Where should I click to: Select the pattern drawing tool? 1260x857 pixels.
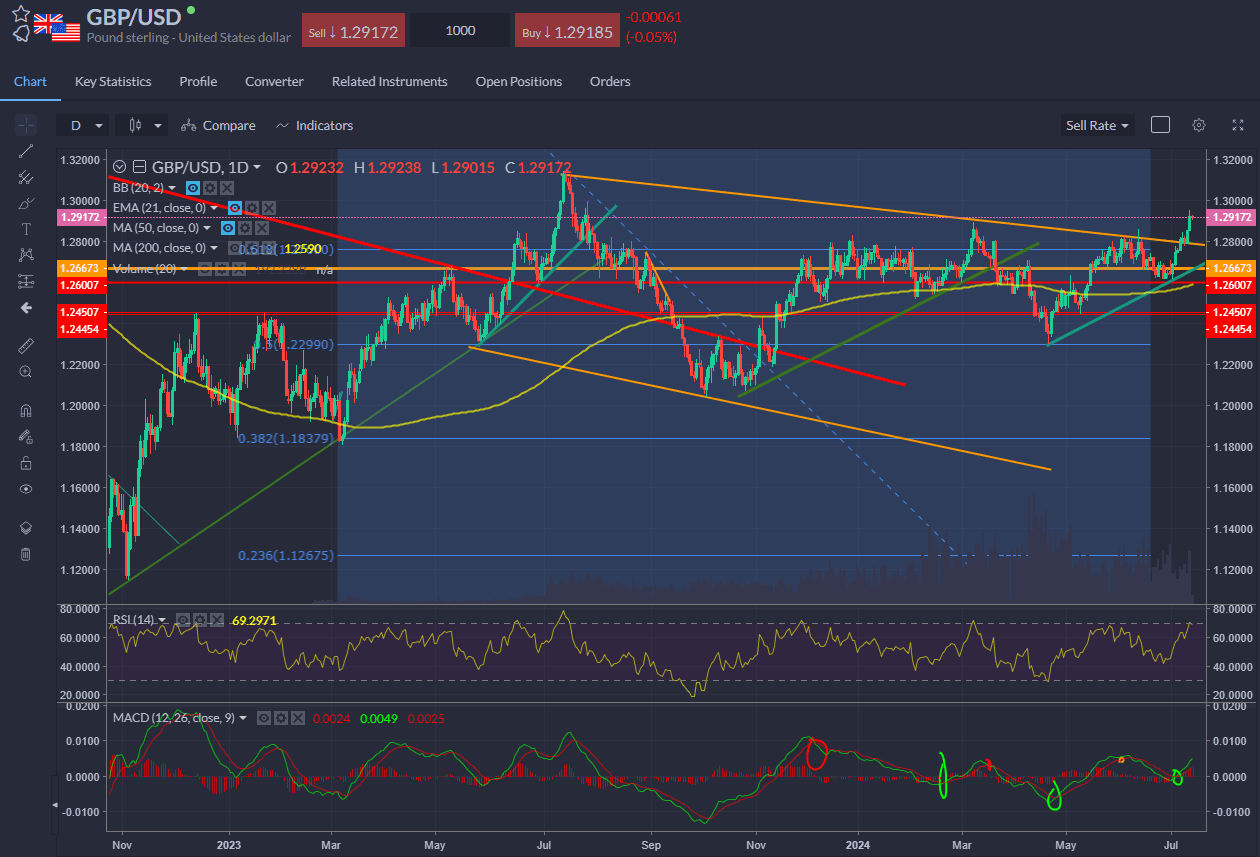pos(26,255)
